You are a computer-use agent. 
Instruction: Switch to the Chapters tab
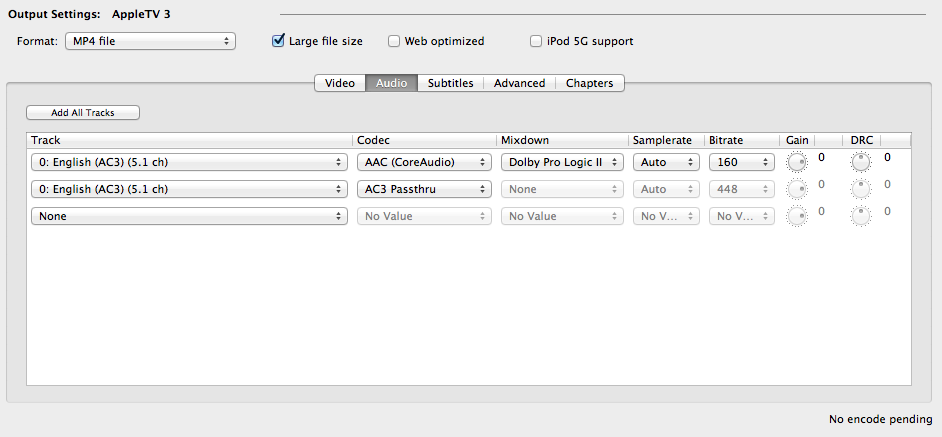point(589,83)
